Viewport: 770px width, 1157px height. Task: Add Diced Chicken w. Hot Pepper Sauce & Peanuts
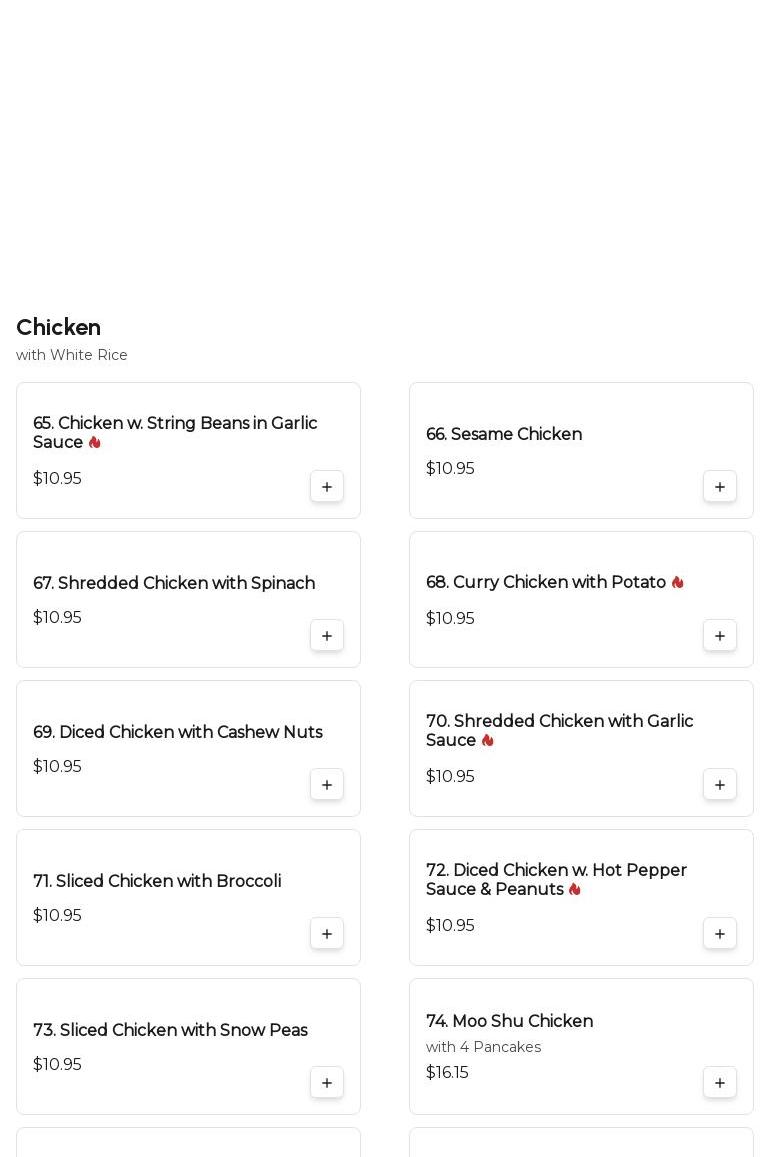[720, 934]
